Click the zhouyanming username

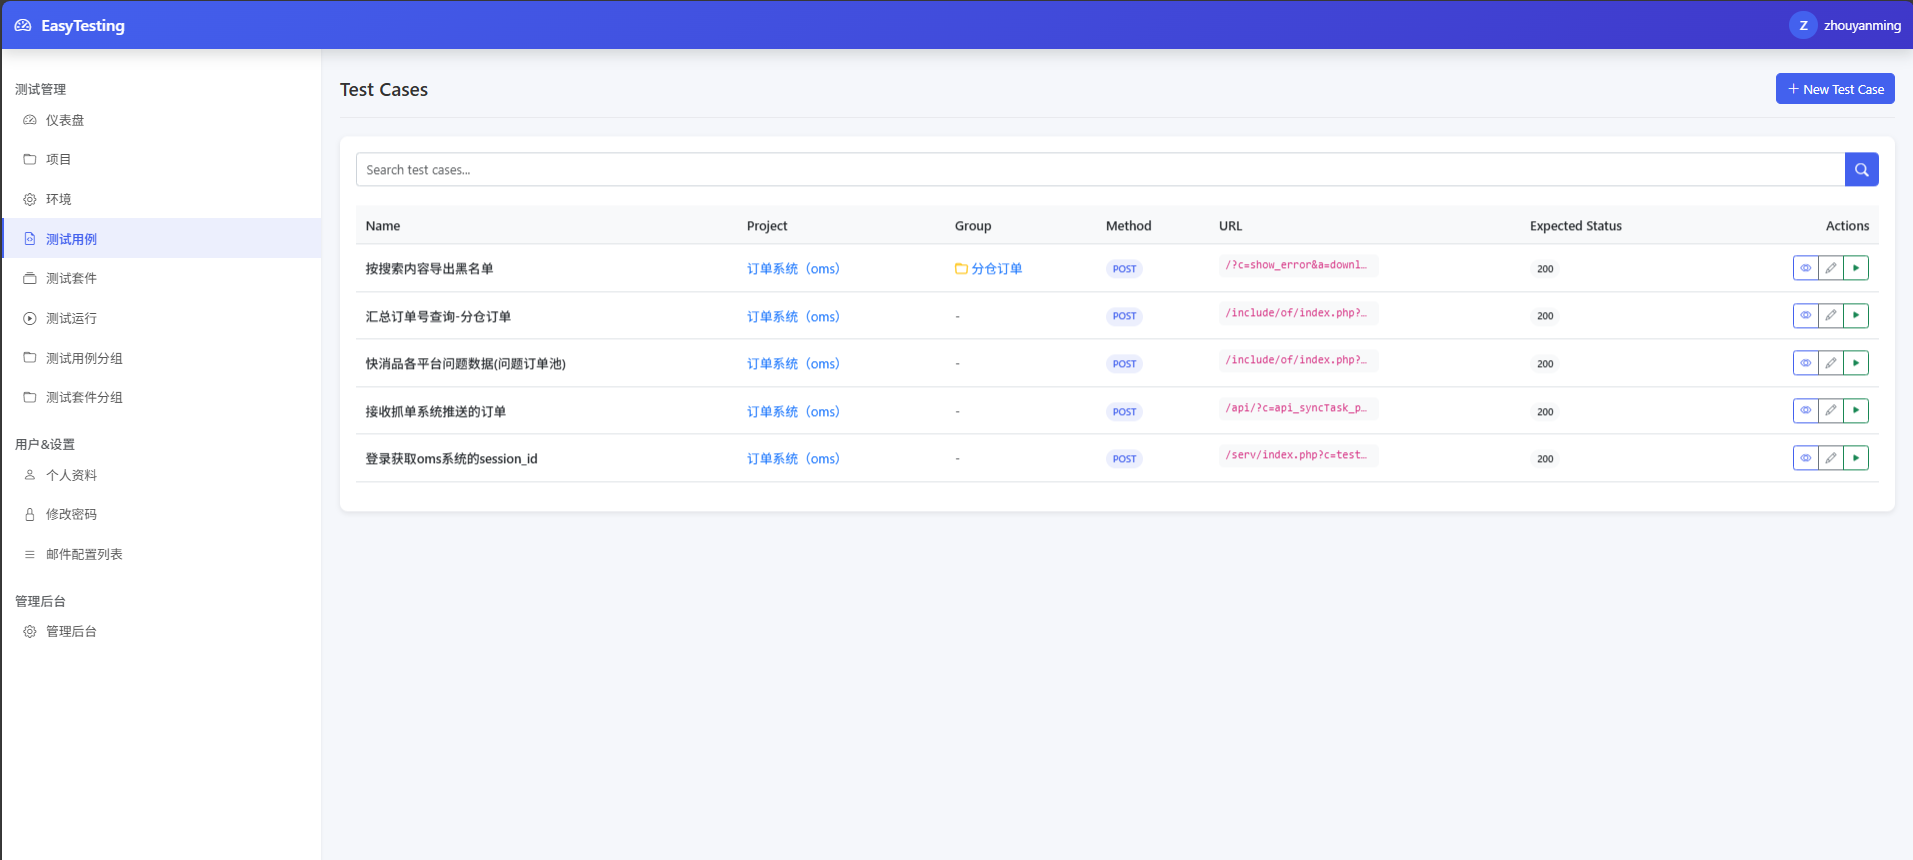tap(1862, 26)
